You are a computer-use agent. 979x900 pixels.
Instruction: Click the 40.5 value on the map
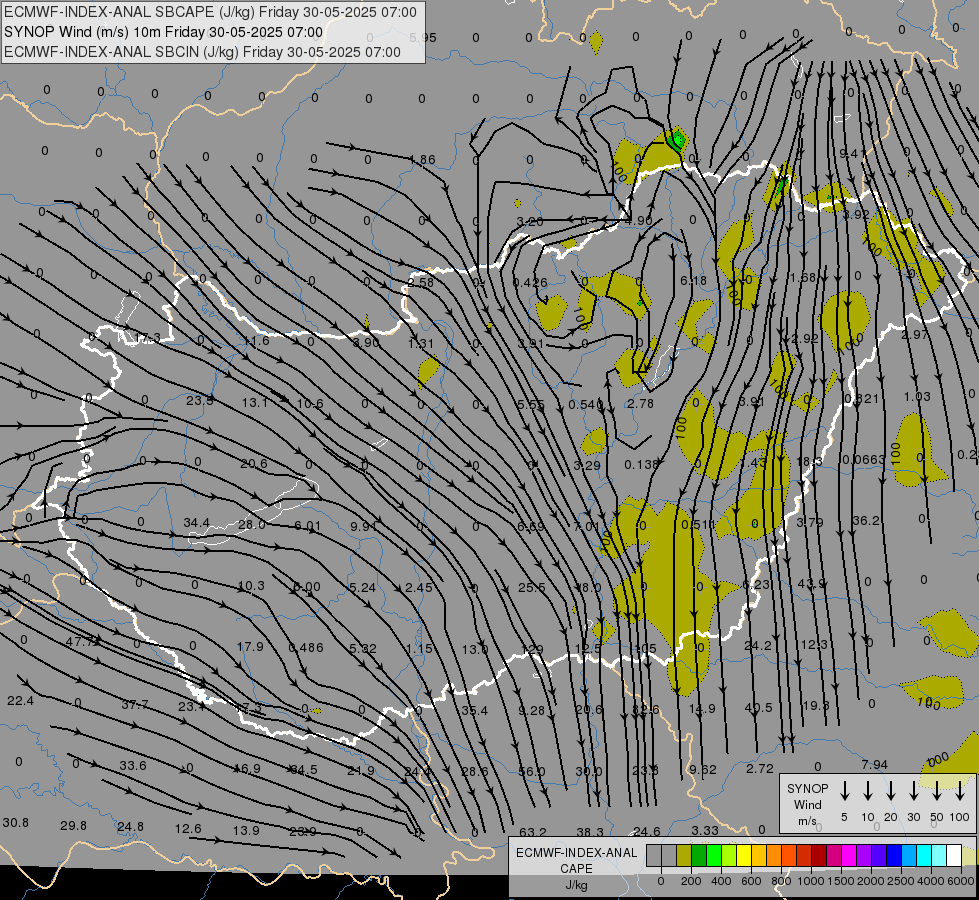759,708
